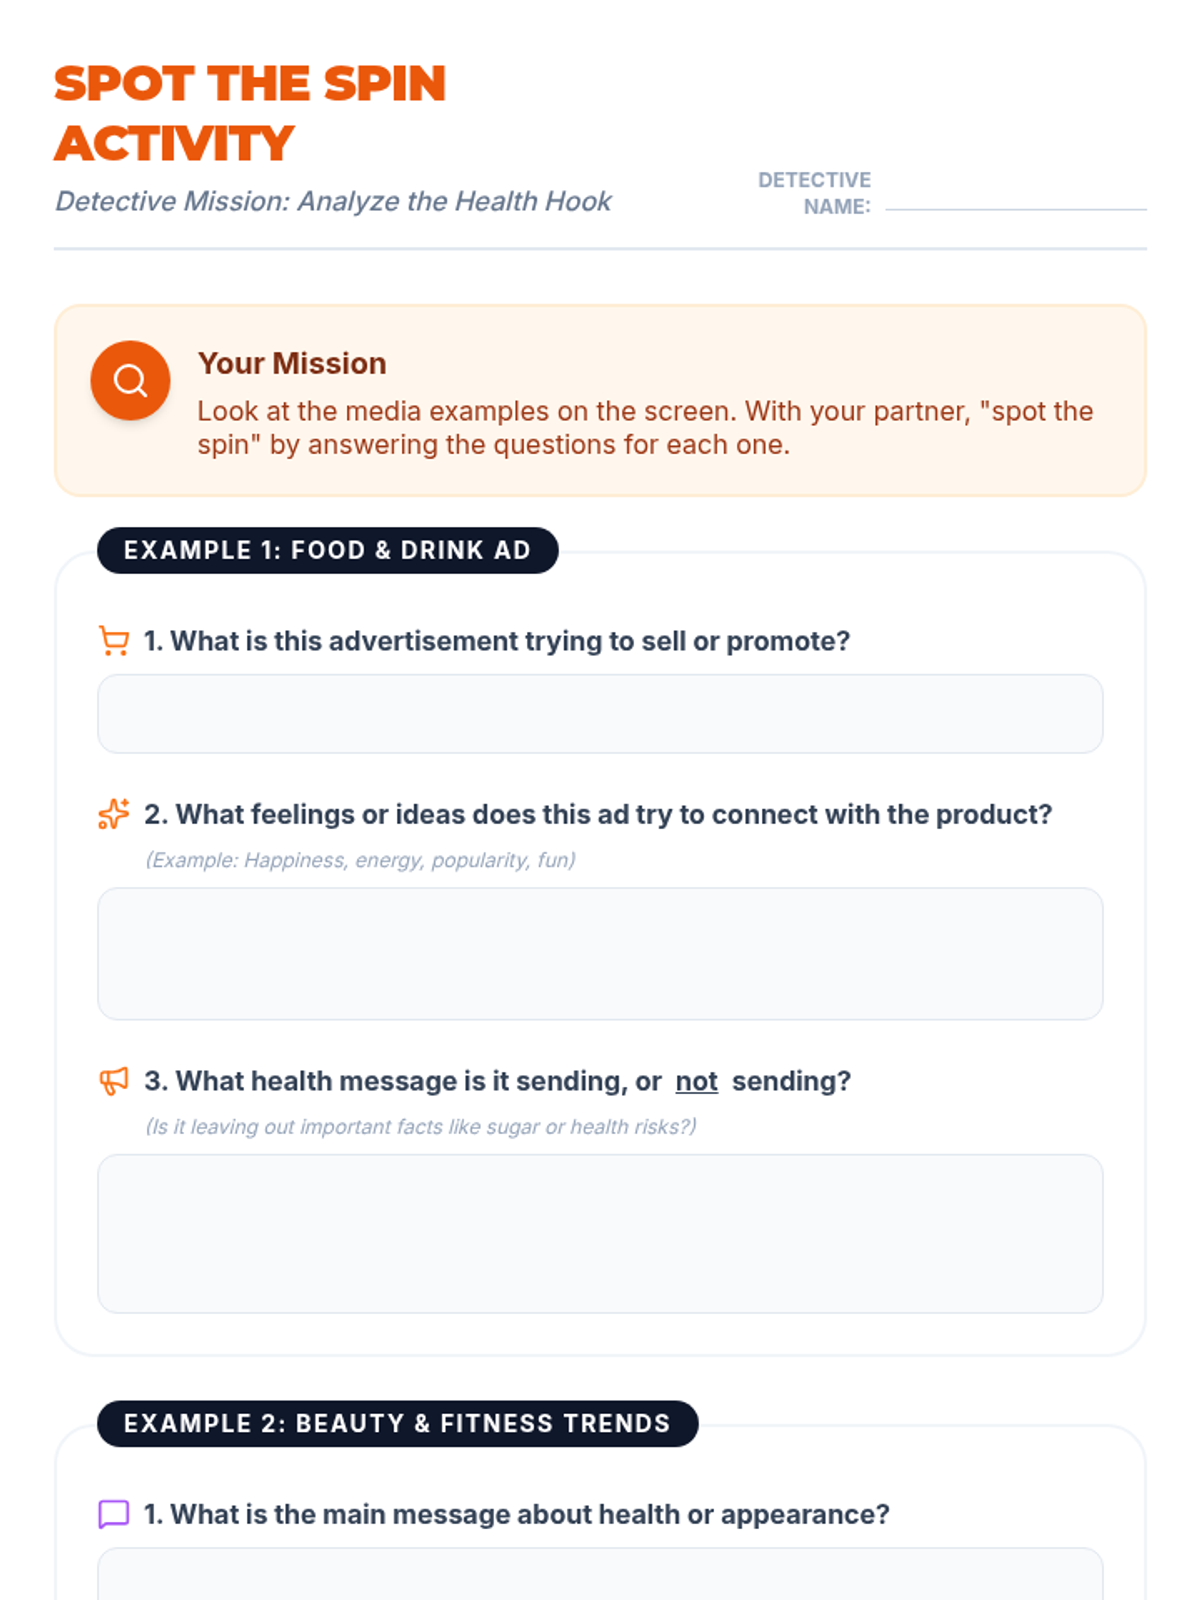This screenshot has width=1200, height=1600.
Task: Click the answer box for feelings or ideas
Action: [600, 954]
